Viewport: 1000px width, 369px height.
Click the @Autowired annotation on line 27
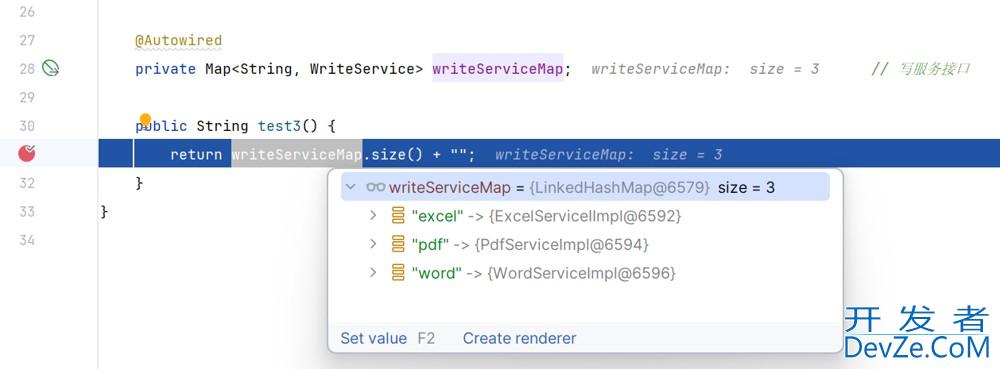point(179,40)
